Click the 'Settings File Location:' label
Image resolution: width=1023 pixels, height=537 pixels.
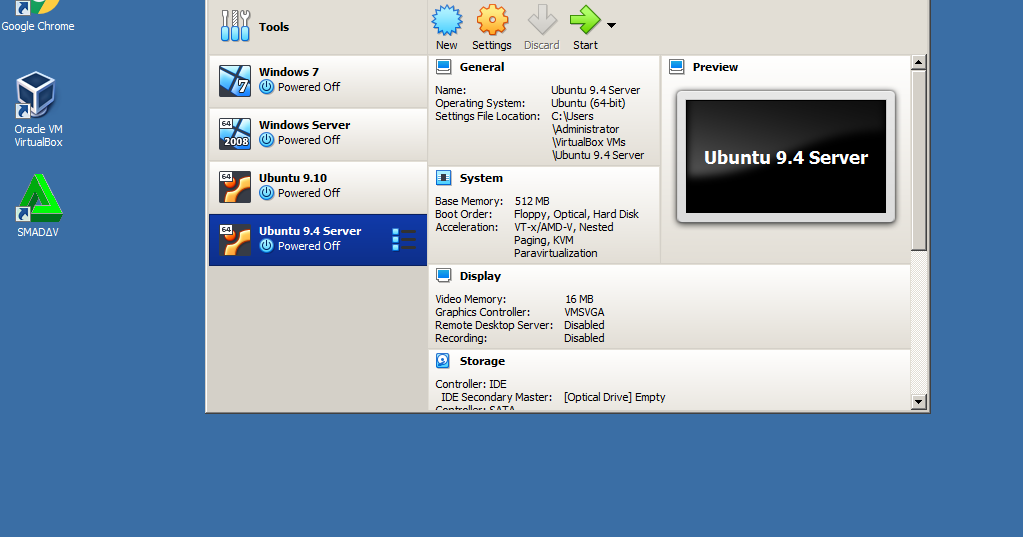(487, 116)
